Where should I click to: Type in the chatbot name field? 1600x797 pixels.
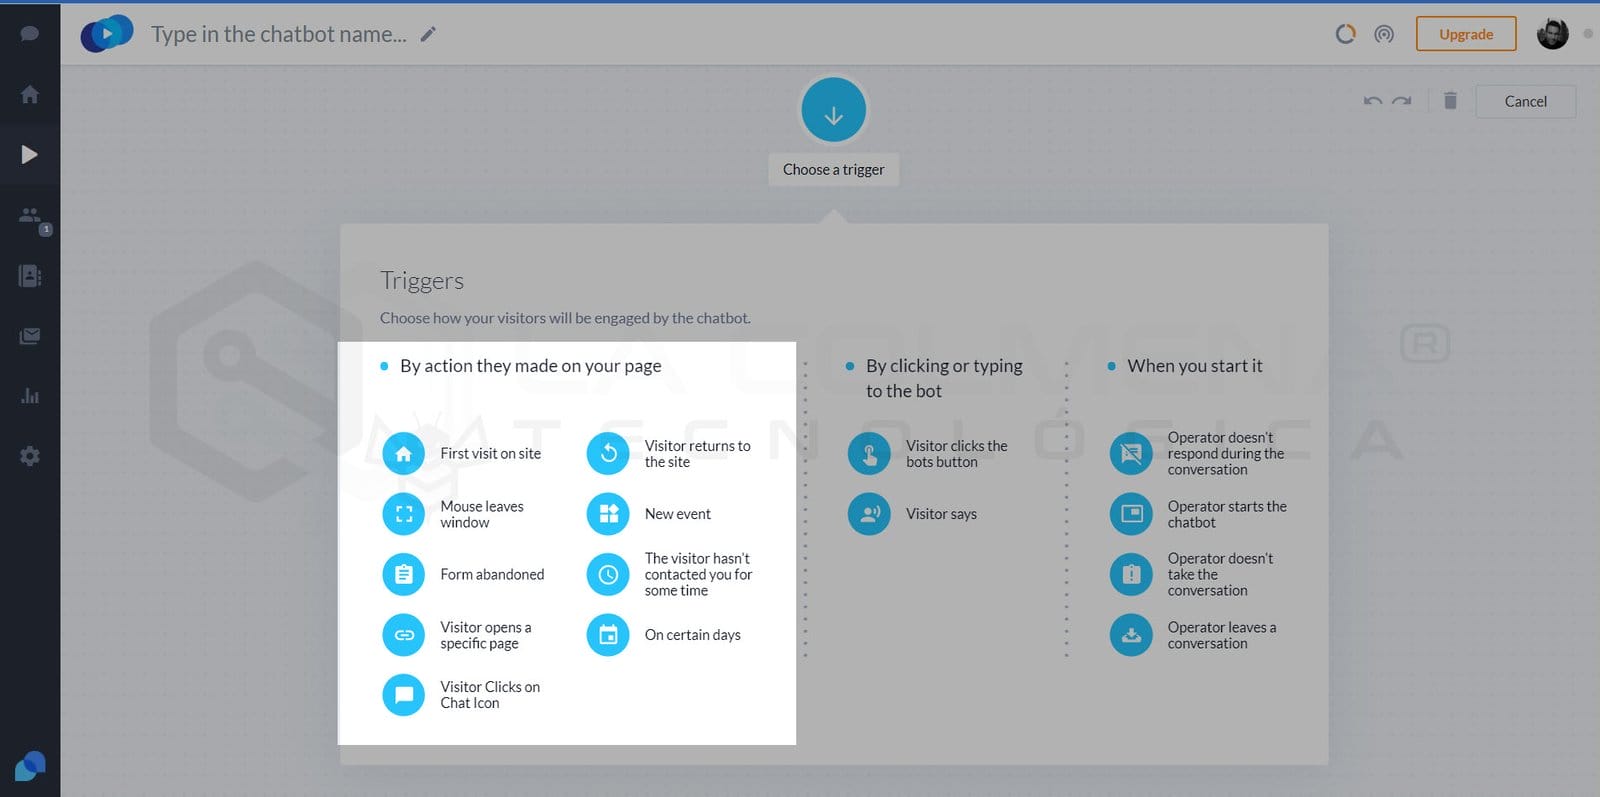[x=278, y=35]
